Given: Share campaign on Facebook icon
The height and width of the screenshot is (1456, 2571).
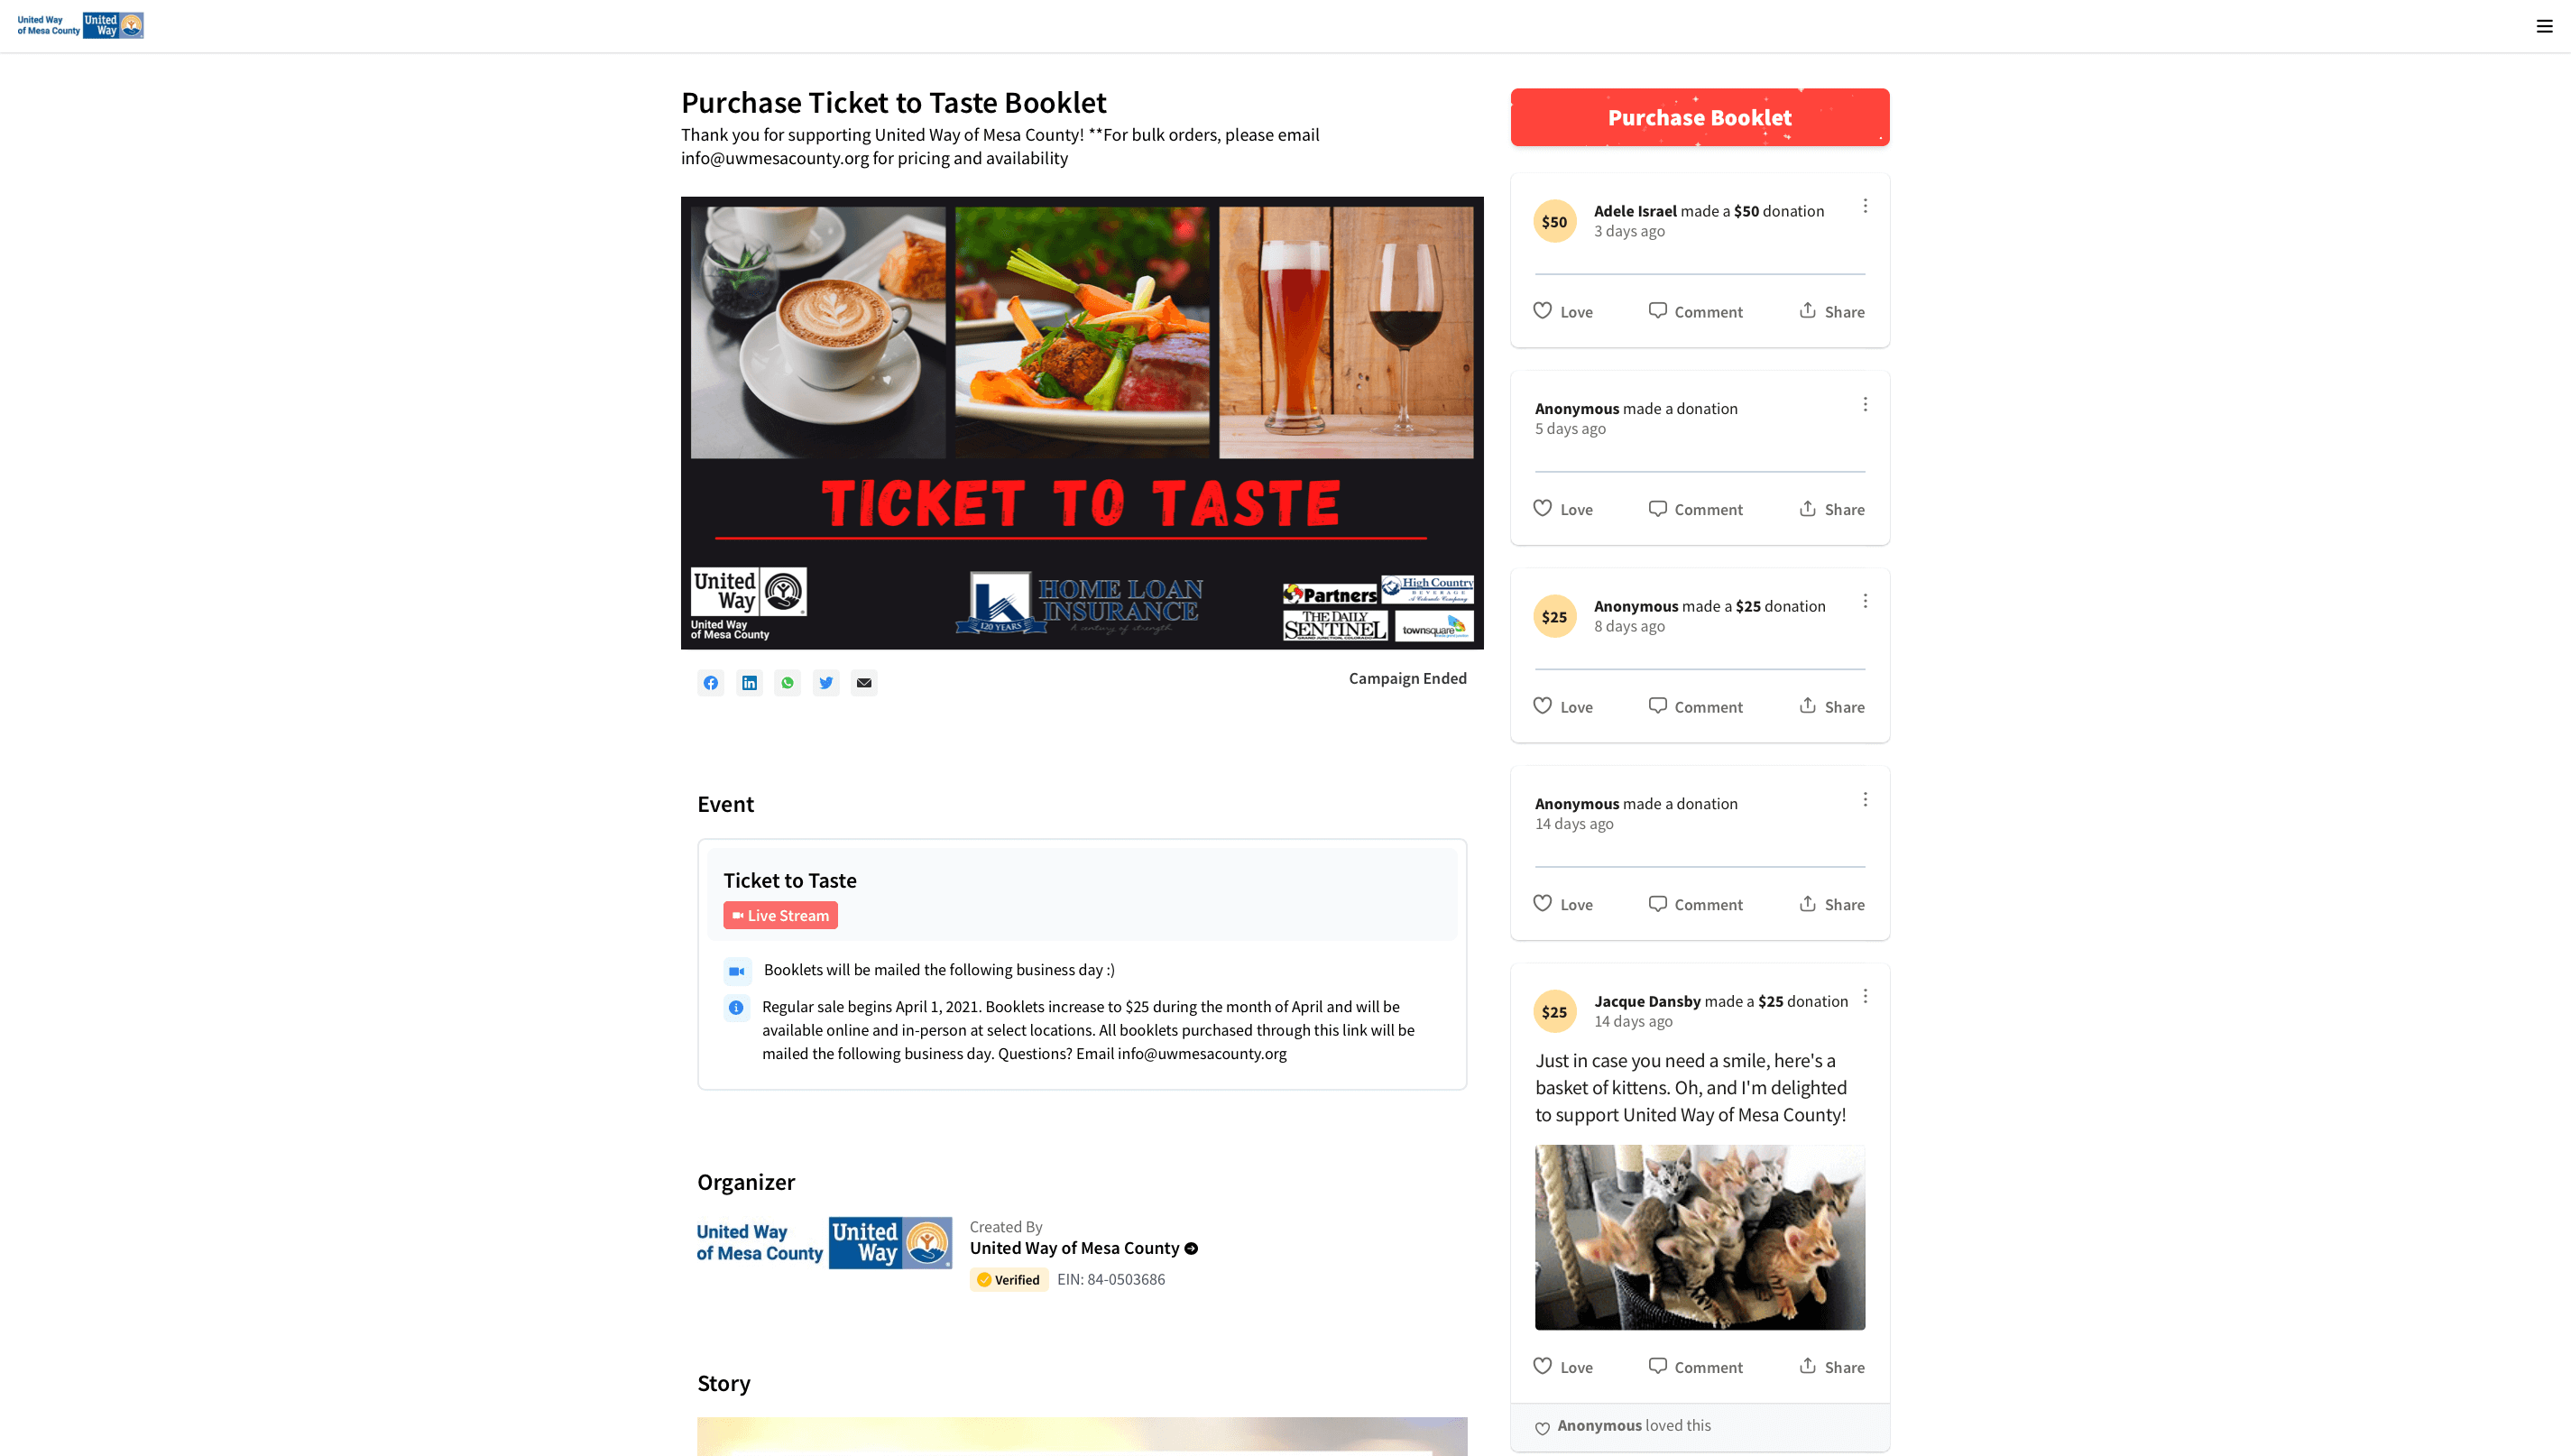Looking at the screenshot, I should pos(710,683).
